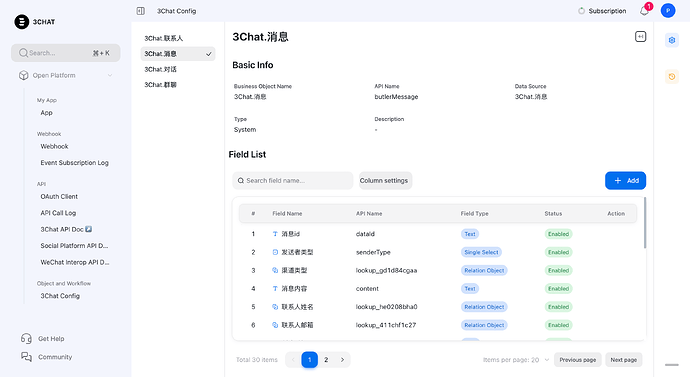Open Get Help
The width and height of the screenshot is (690, 377).
tap(51, 339)
